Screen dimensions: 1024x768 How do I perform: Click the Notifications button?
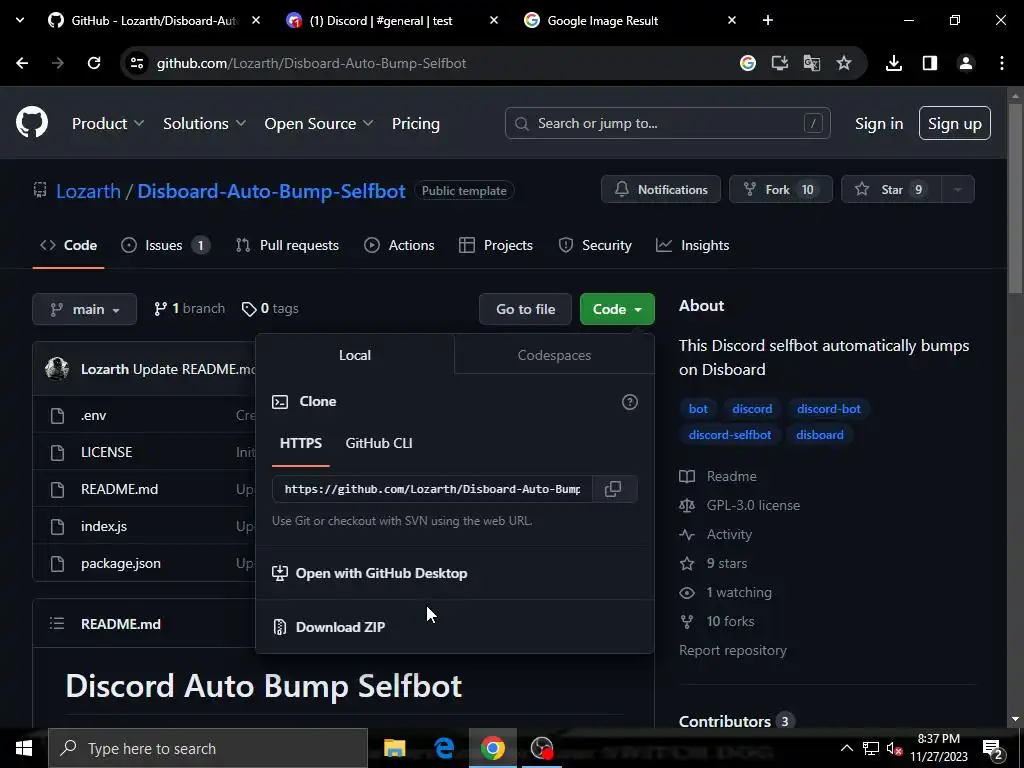click(661, 189)
